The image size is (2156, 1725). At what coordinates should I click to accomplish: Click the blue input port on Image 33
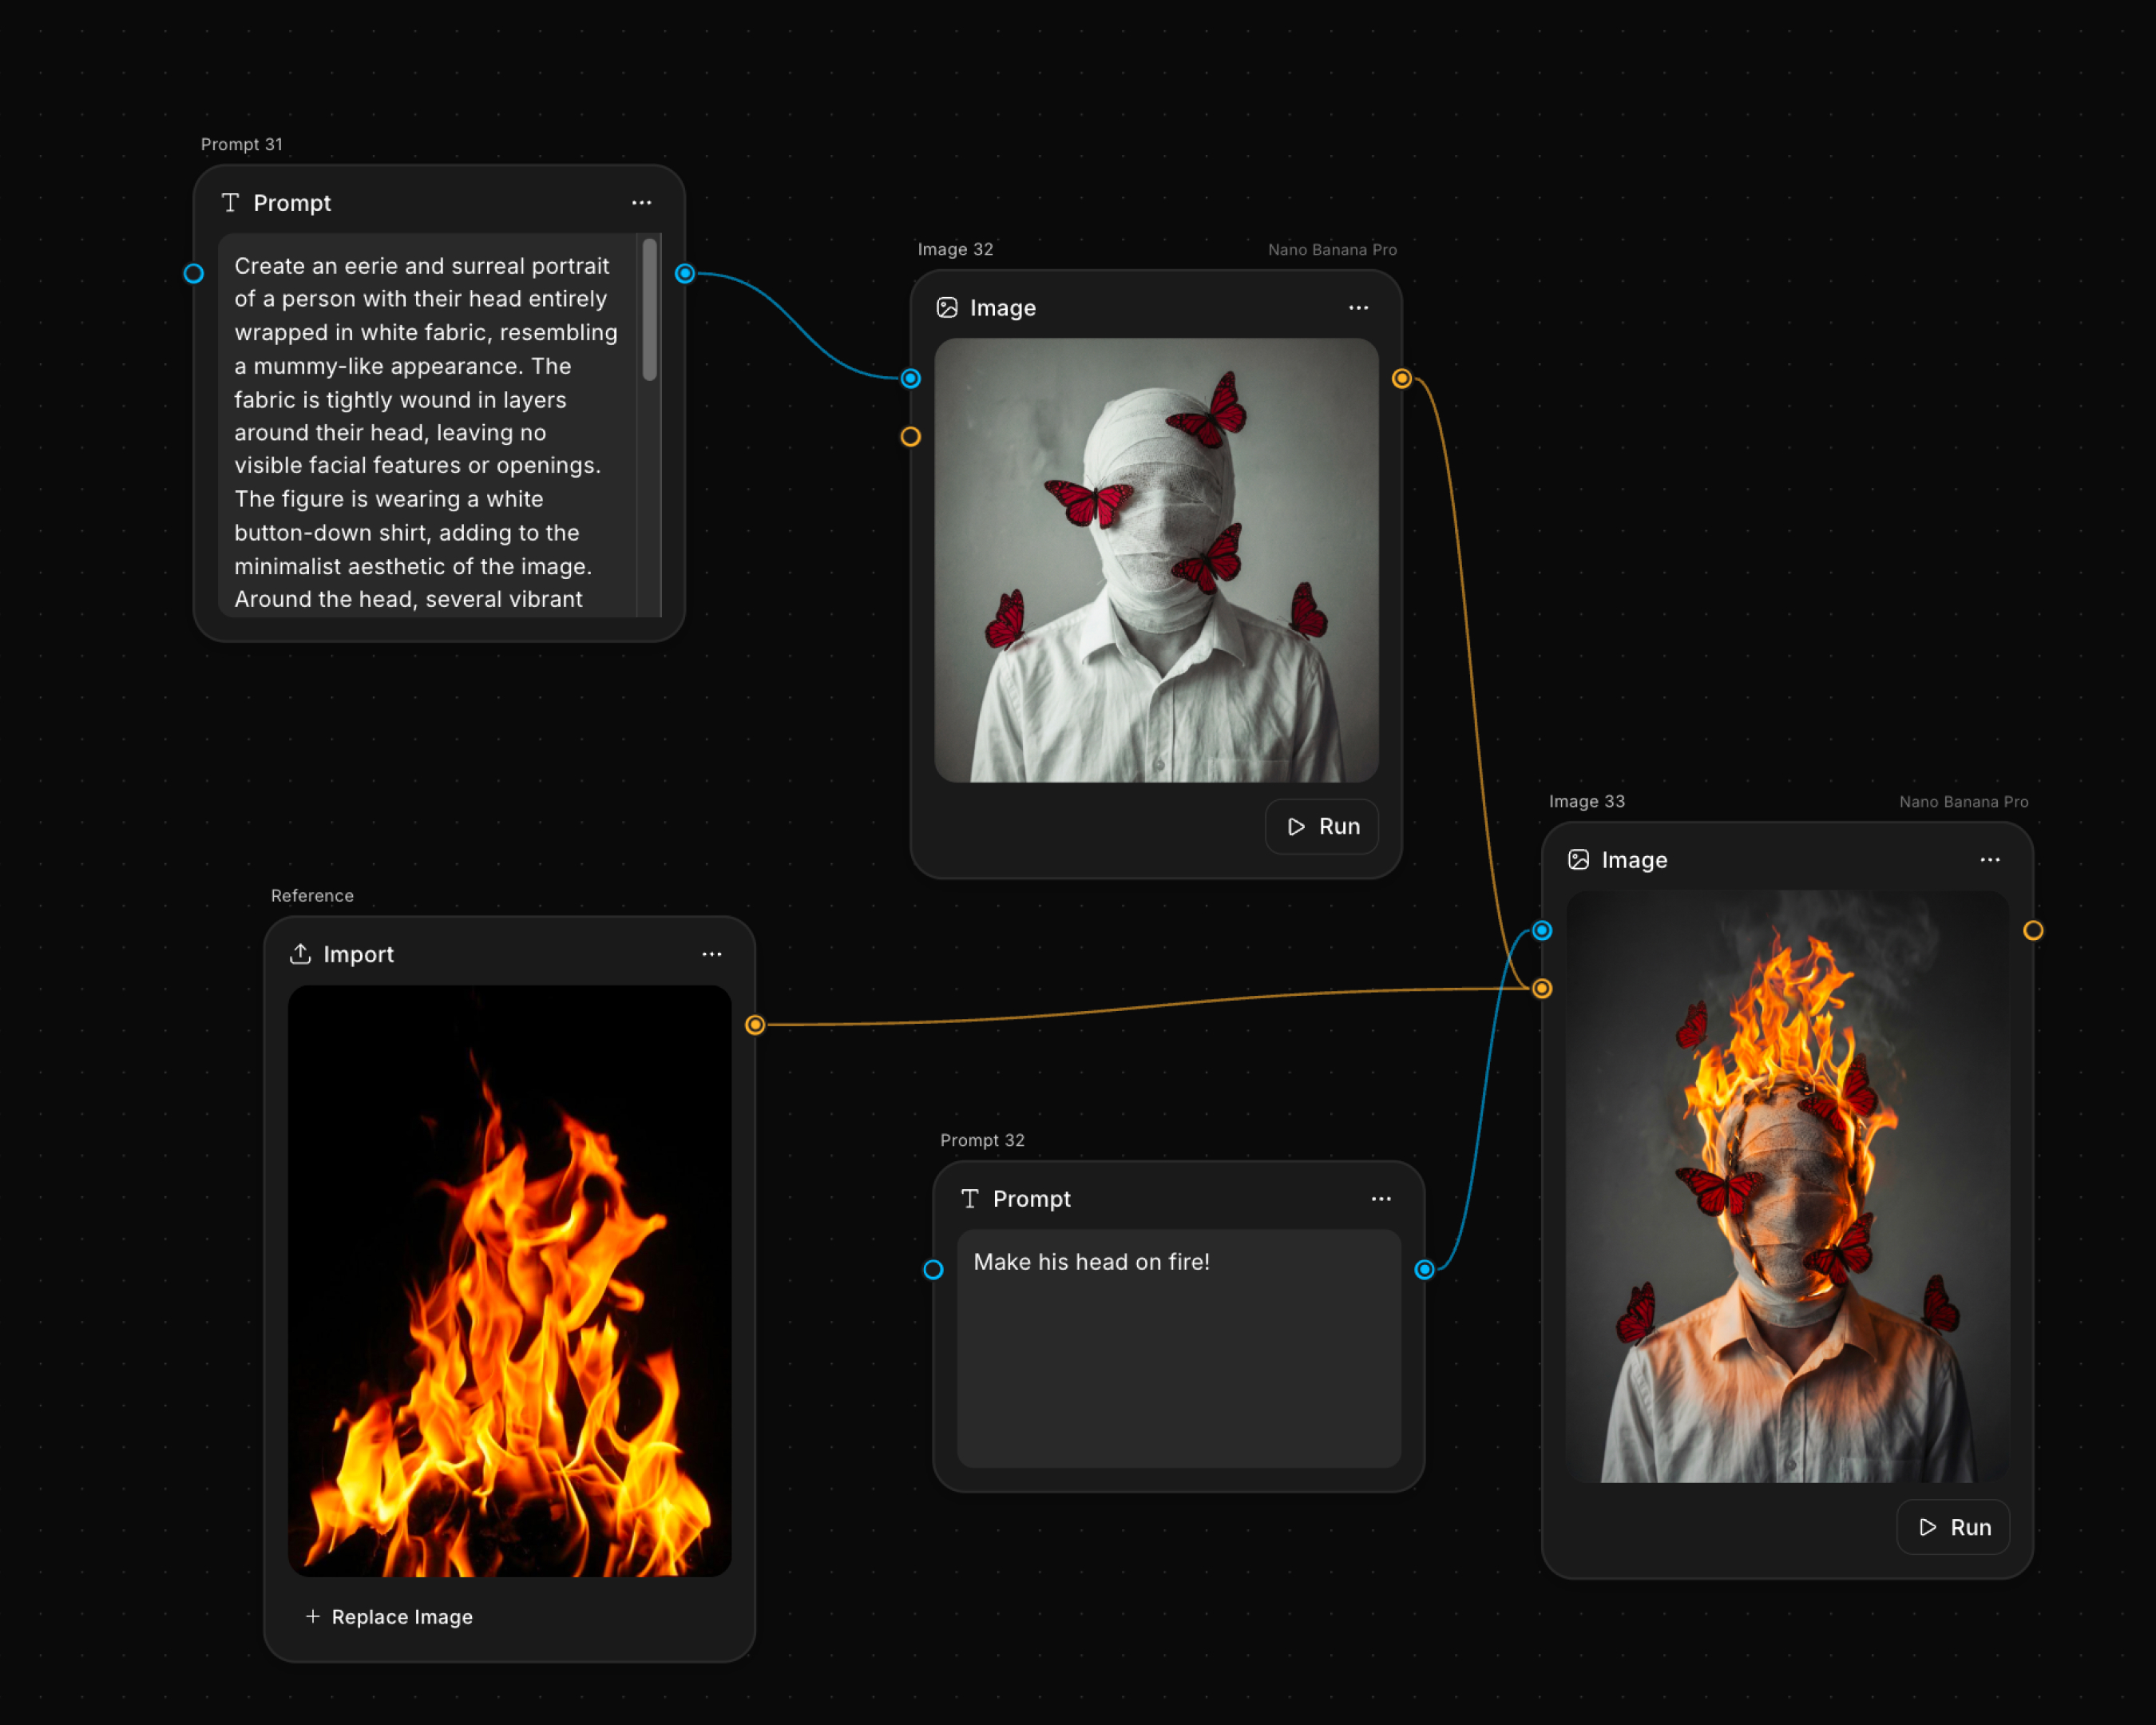click(1541, 930)
